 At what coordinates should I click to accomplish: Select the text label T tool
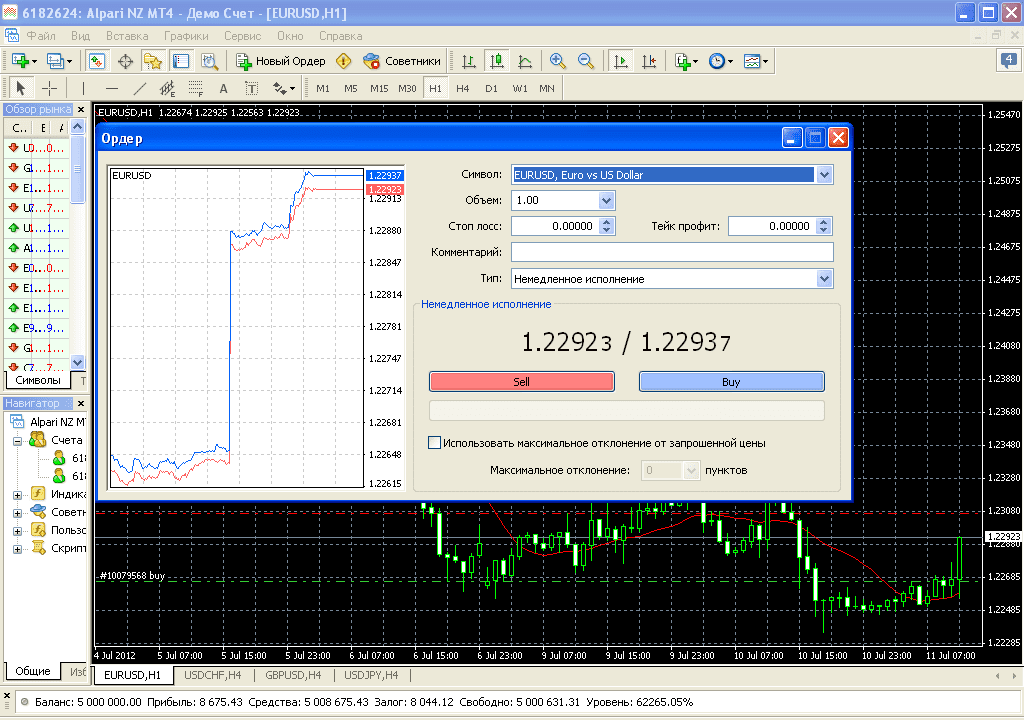pos(251,88)
